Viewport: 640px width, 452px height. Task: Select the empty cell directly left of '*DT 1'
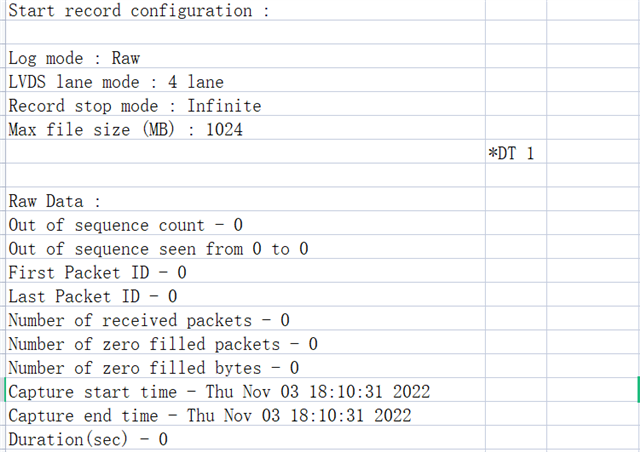(x=240, y=153)
